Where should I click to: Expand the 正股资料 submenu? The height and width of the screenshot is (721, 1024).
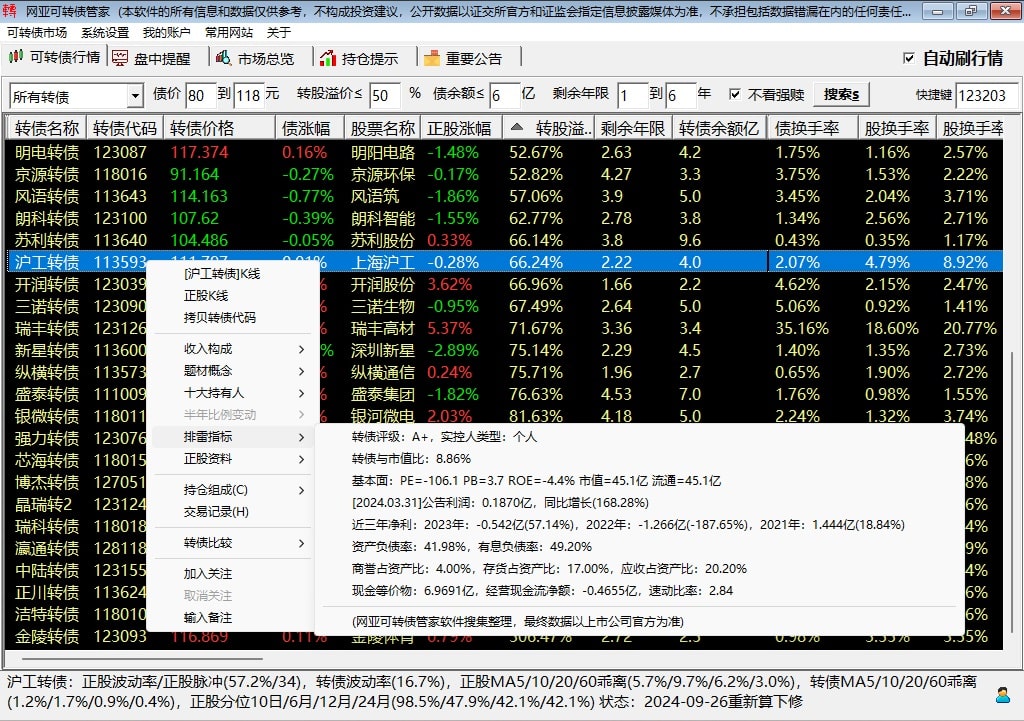click(x=301, y=459)
